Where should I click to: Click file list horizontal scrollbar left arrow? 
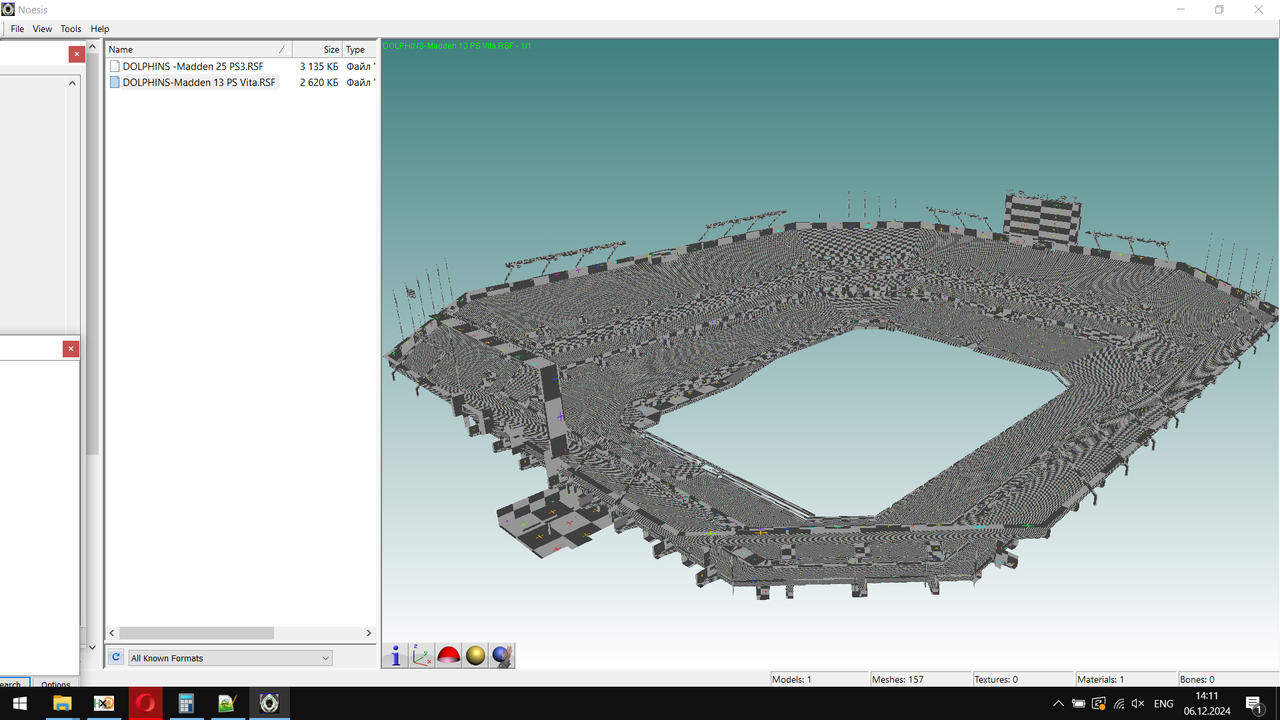pyautogui.click(x=112, y=633)
